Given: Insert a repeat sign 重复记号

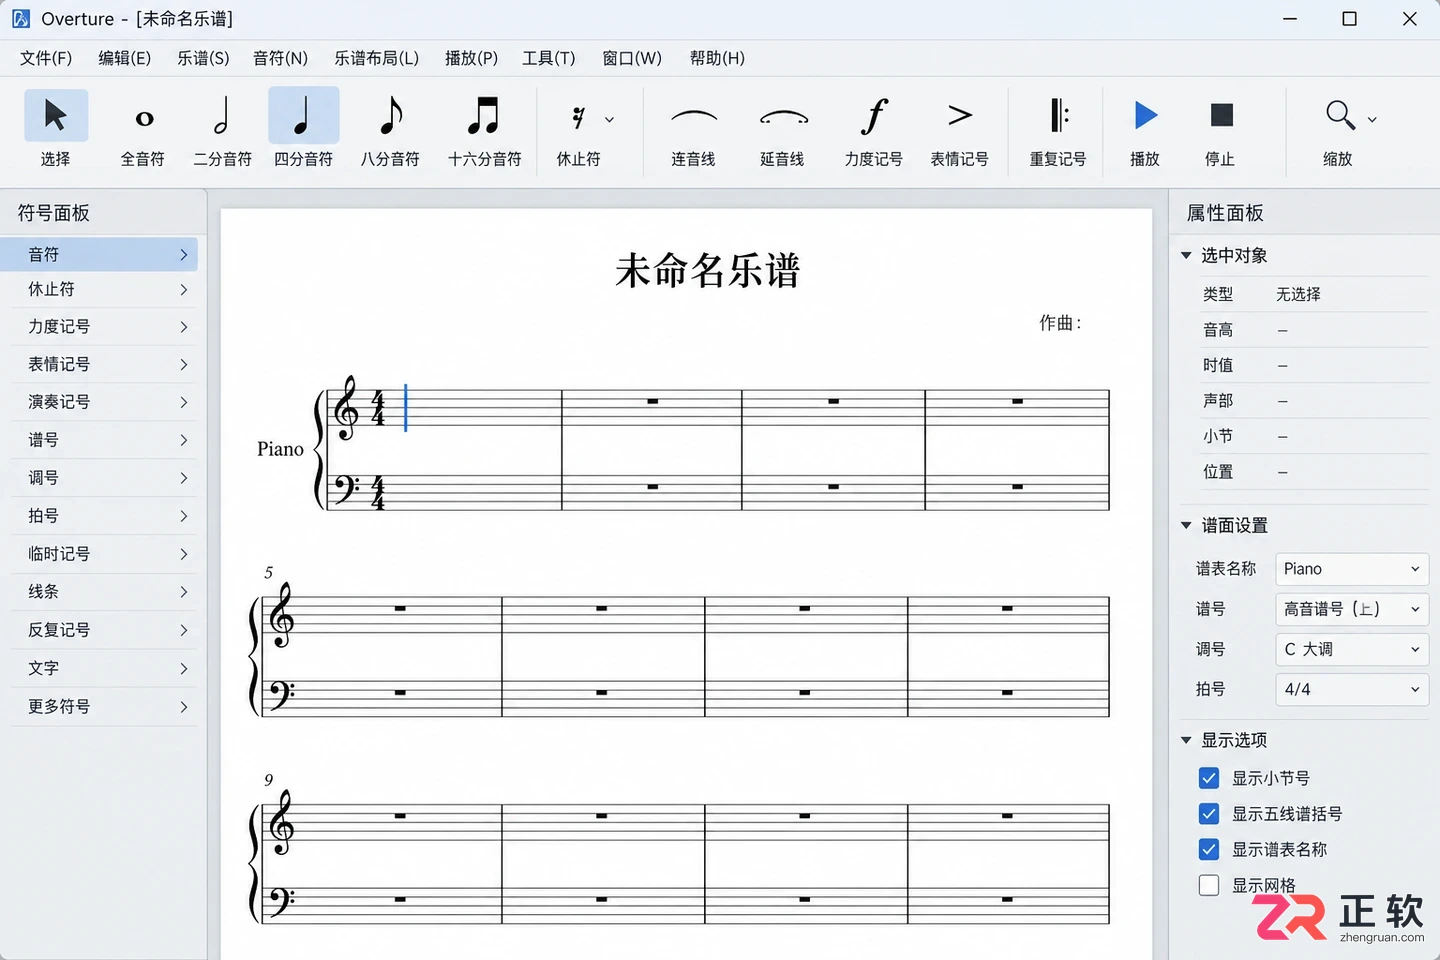Looking at the screenshot, I should click(x=1057, y=130).
